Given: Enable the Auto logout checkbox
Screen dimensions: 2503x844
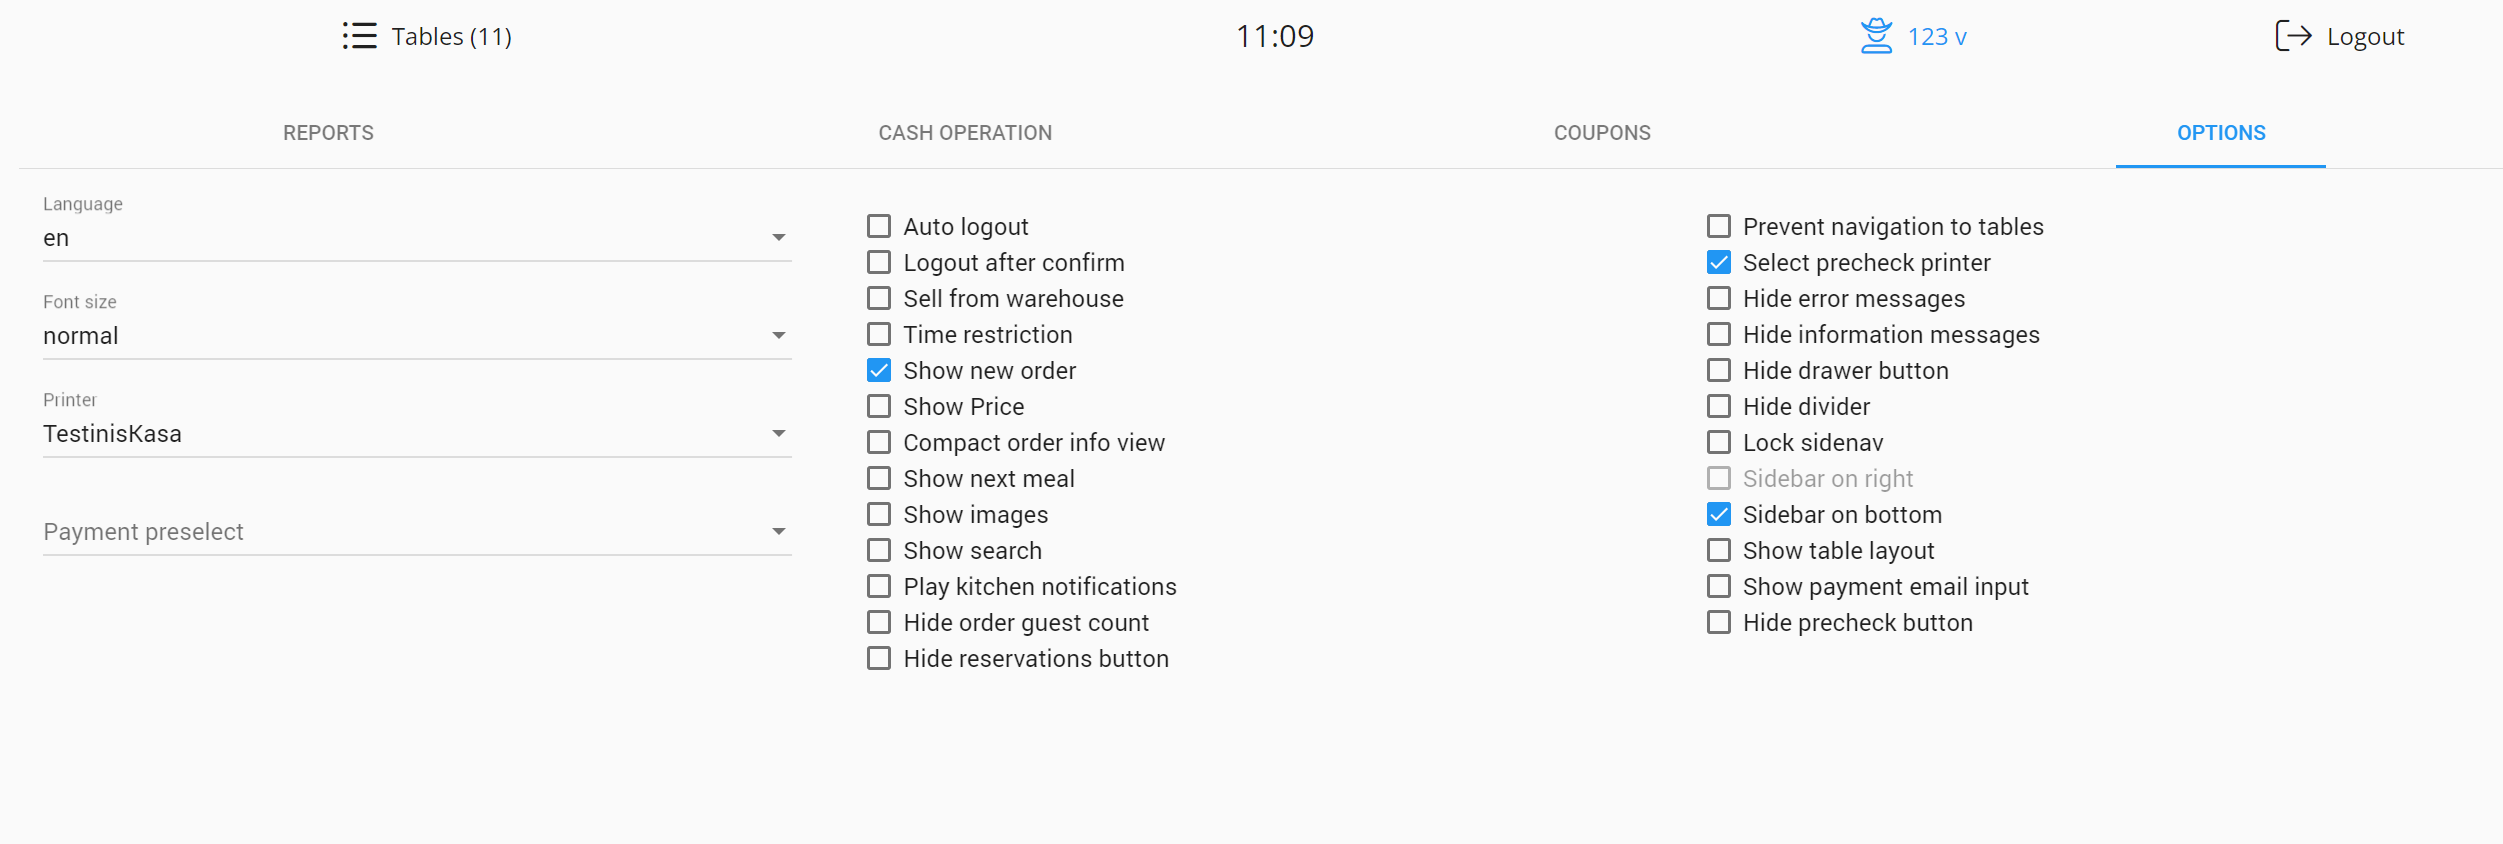Looking at the screenshot, I should tap(879, 227).
